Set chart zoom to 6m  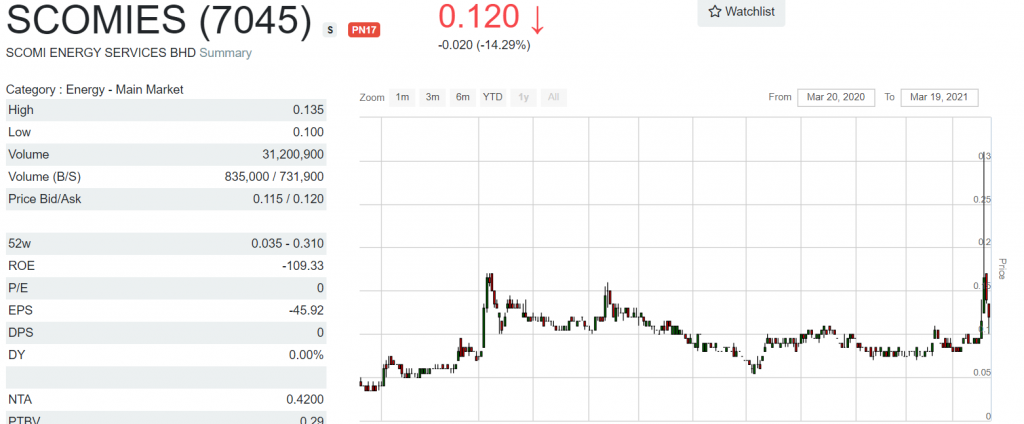(462, 97)
